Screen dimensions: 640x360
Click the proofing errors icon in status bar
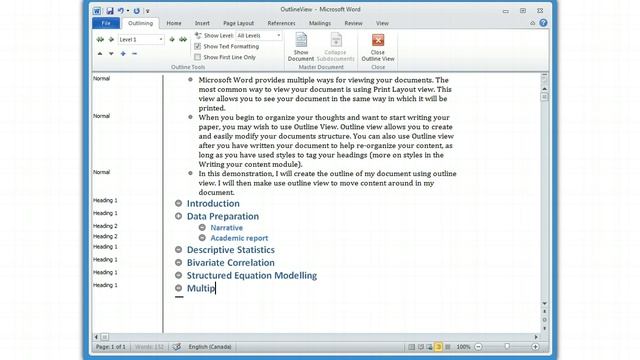tap(176, 347)
